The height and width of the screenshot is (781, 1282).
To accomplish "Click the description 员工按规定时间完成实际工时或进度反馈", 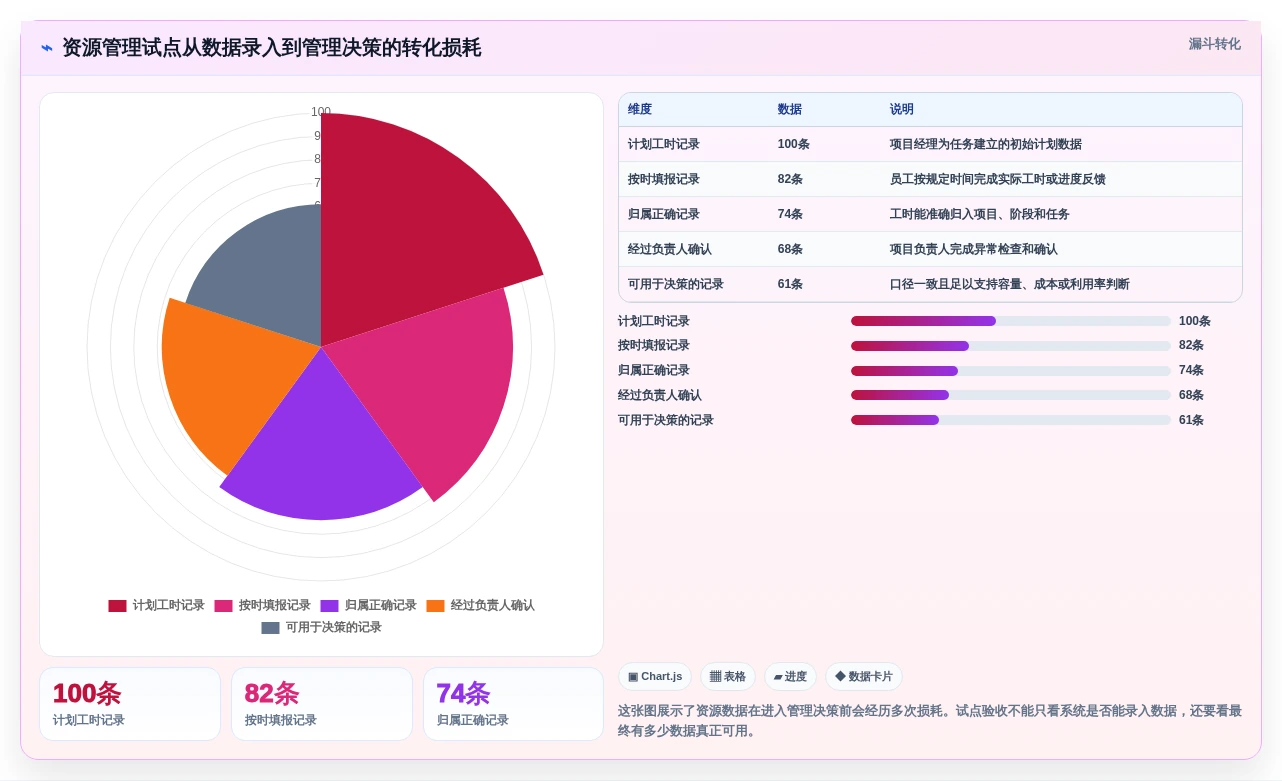I will point(998,180).
